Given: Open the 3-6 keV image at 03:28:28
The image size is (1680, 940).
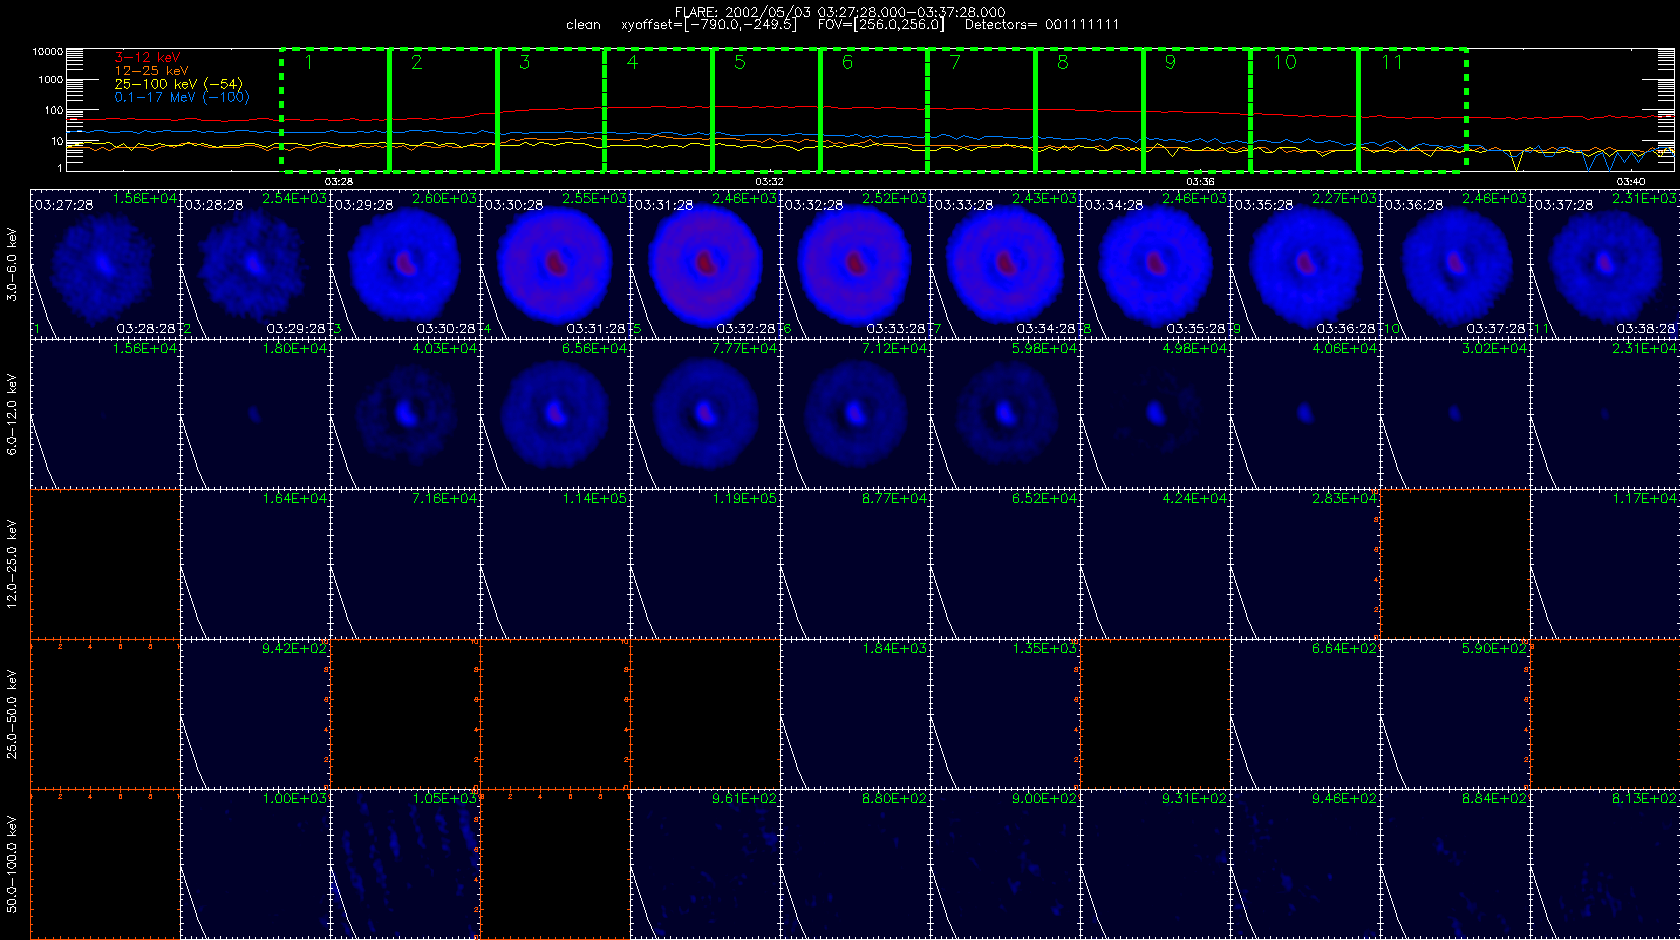Looking at the screenshot, I should (256, 264).
